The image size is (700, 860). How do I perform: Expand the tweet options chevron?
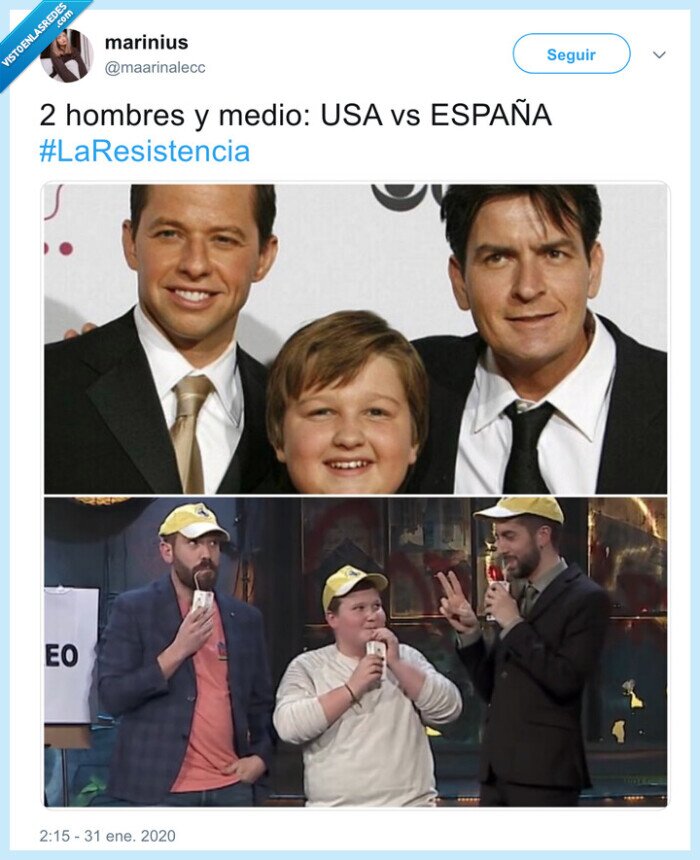tap(659, 54)
